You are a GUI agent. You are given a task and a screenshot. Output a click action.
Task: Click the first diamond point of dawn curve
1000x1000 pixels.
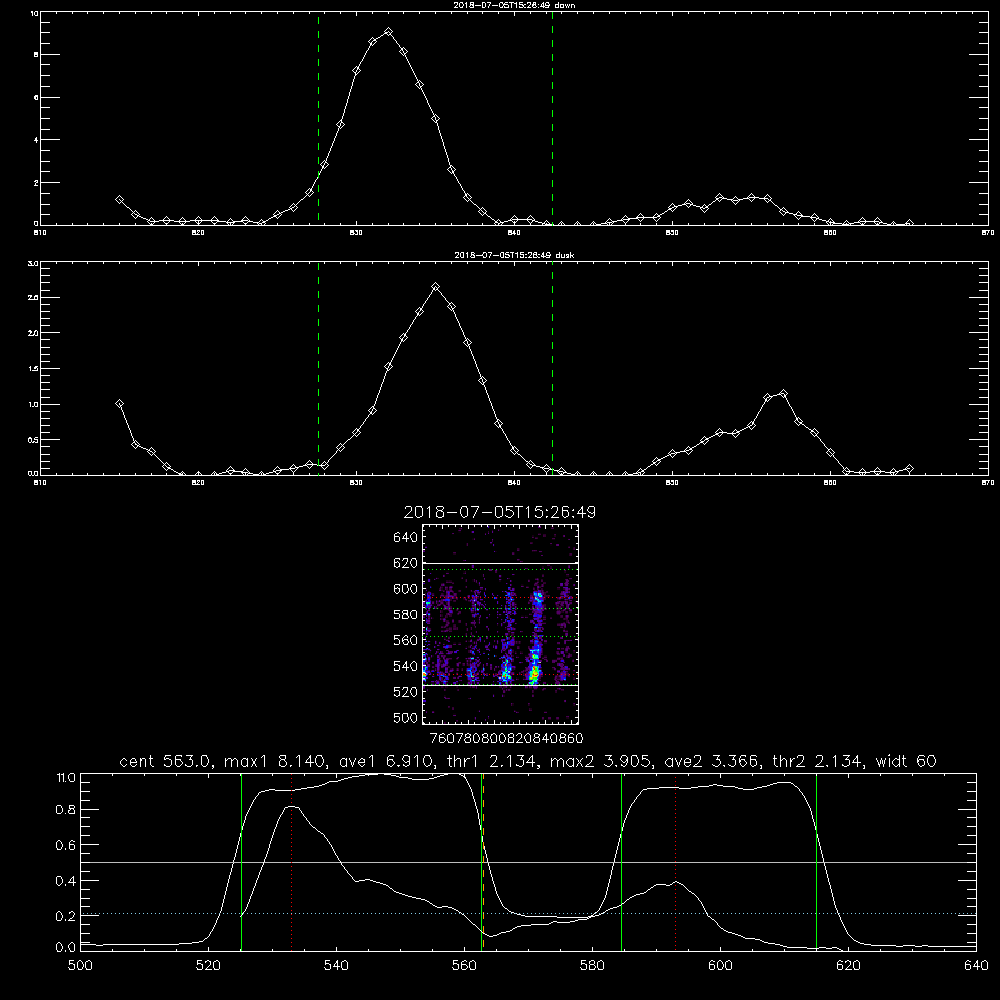(119, 200)
